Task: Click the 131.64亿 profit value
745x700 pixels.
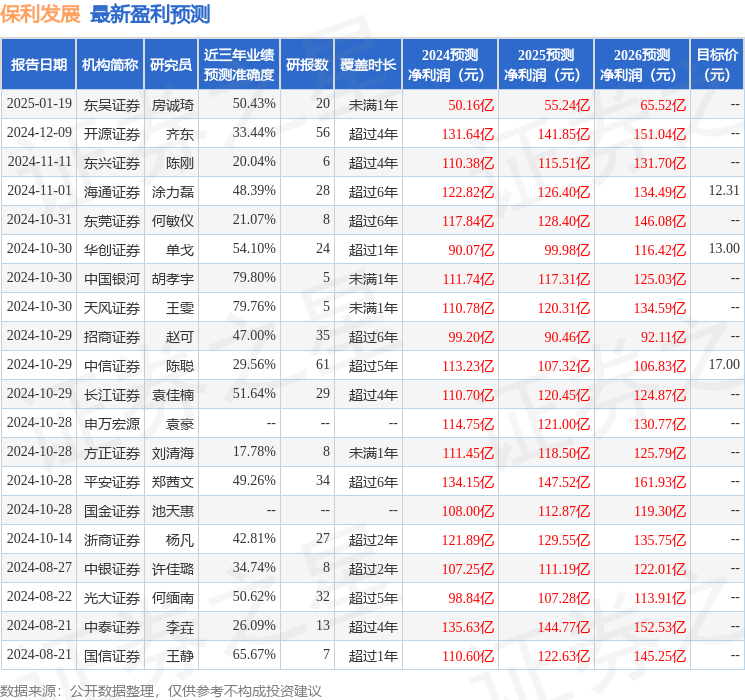Action: pos(468,134)
